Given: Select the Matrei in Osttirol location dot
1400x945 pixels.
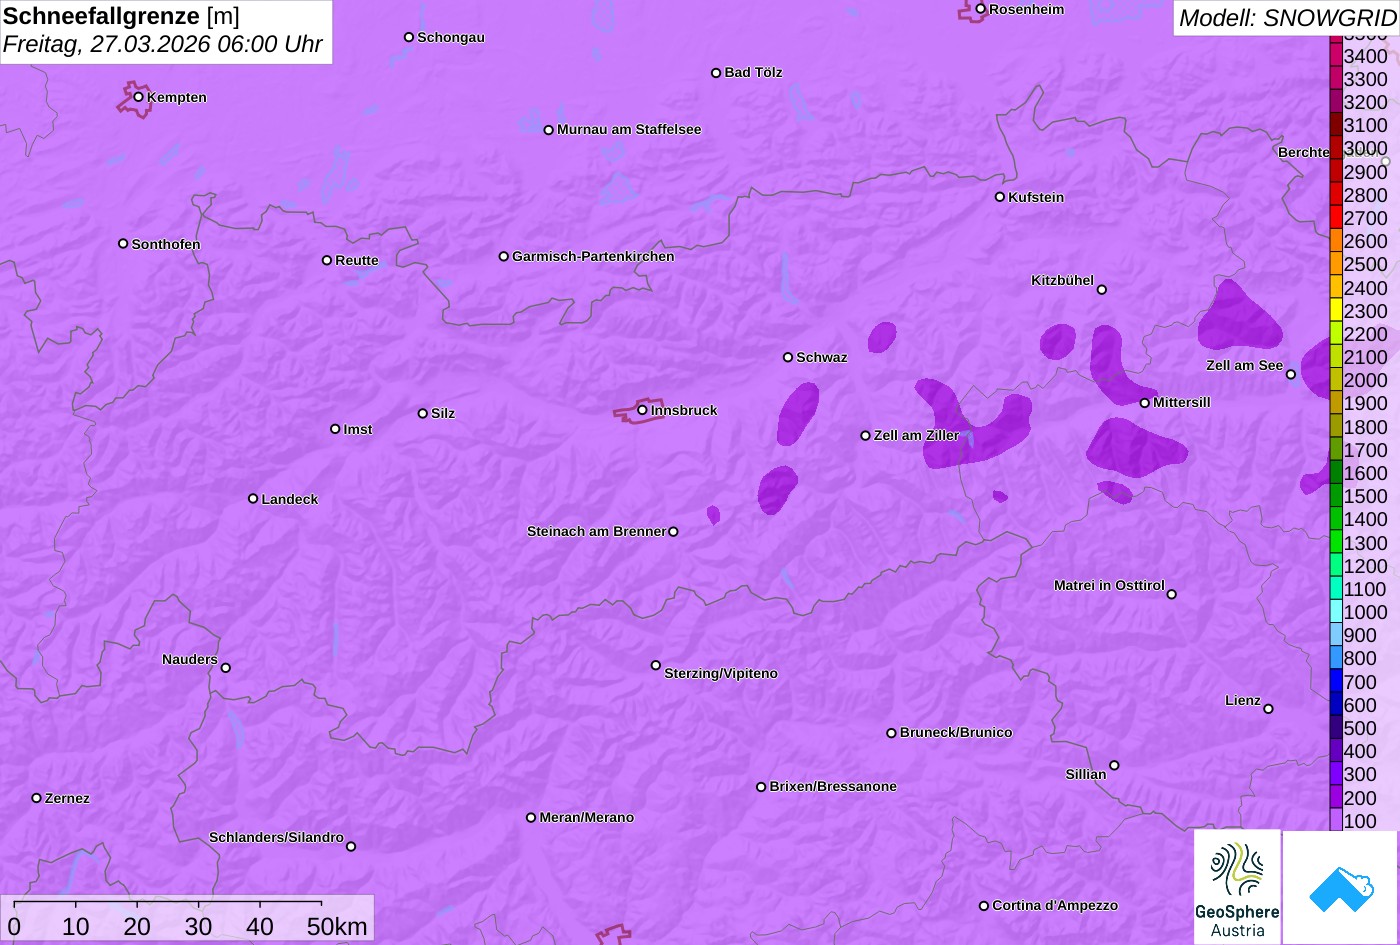Looking at the screenshot, I should pyautogui.click(x=1172, y=594).
